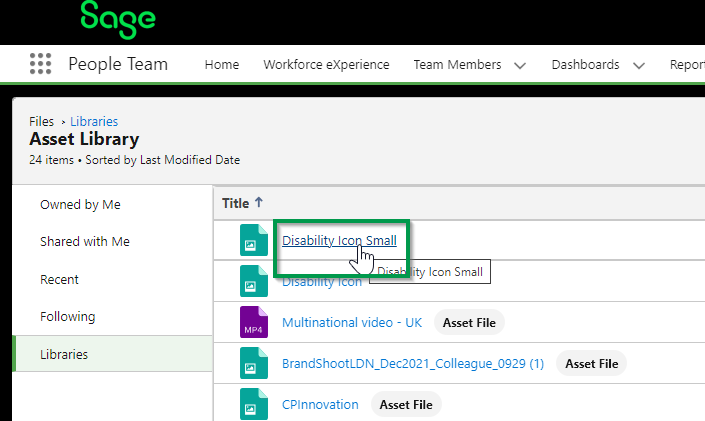Click the CPInnovation image file icon
This screenshot has height=421, width=705.
click(254, 404)
